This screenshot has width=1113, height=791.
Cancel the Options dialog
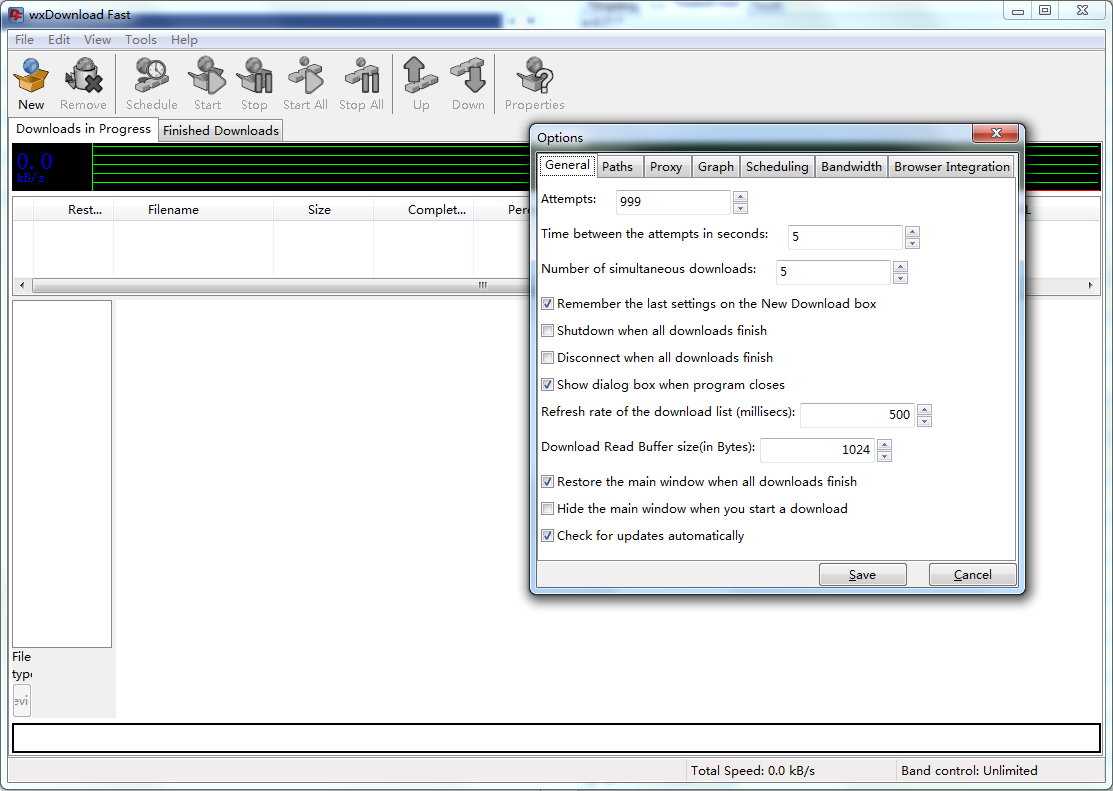click(x=972, y=574)
